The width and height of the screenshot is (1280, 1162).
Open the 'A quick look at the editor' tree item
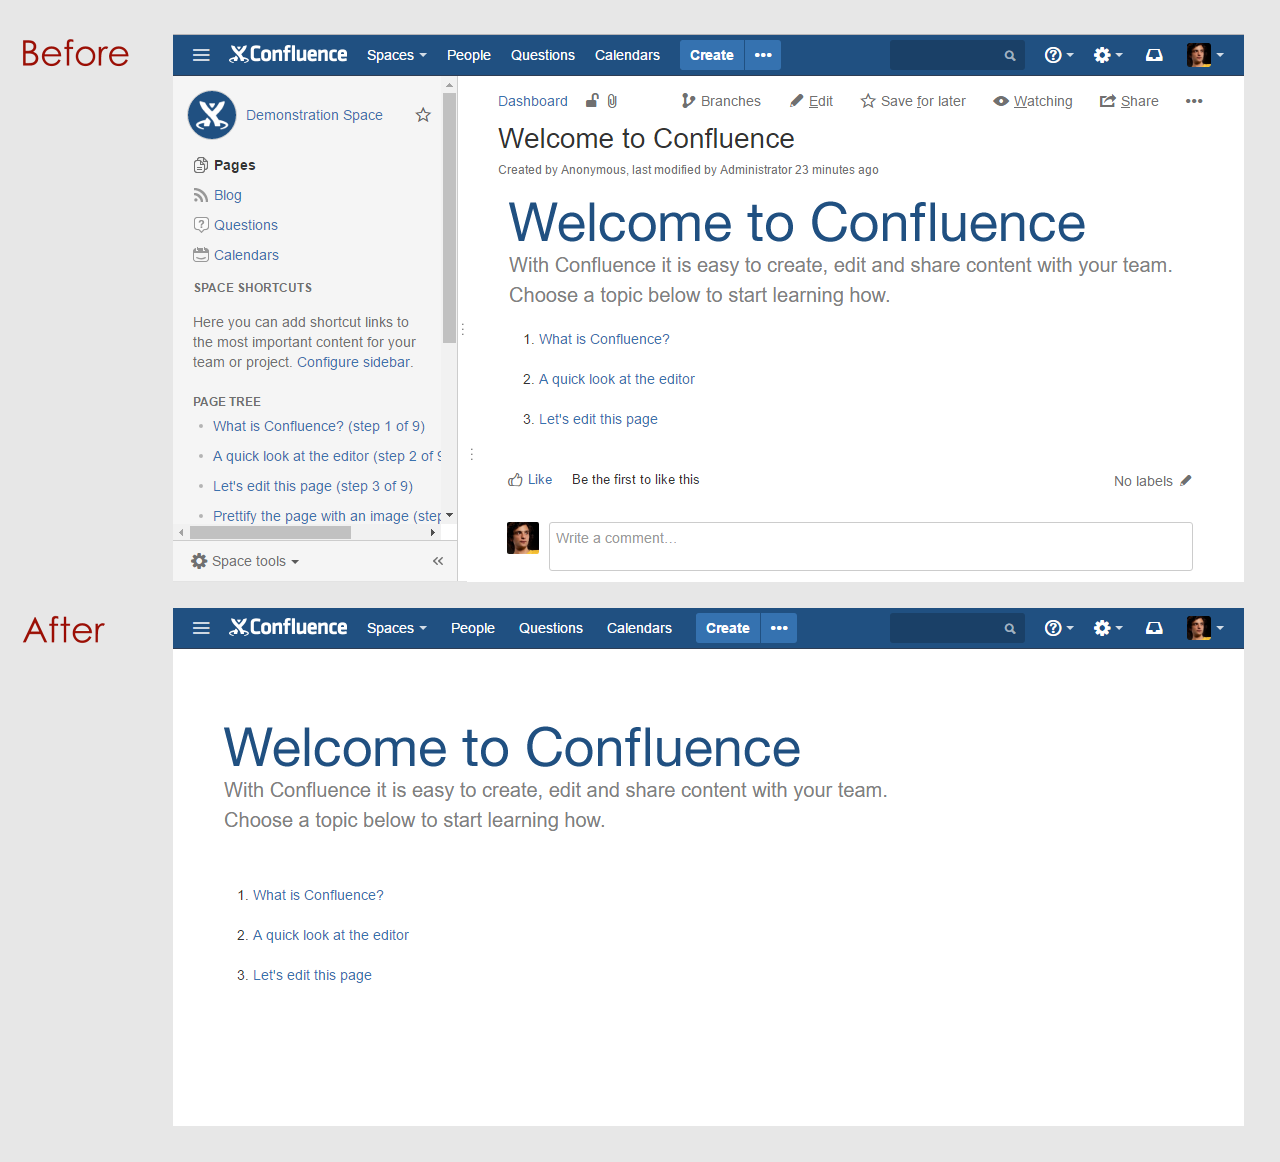327,456
